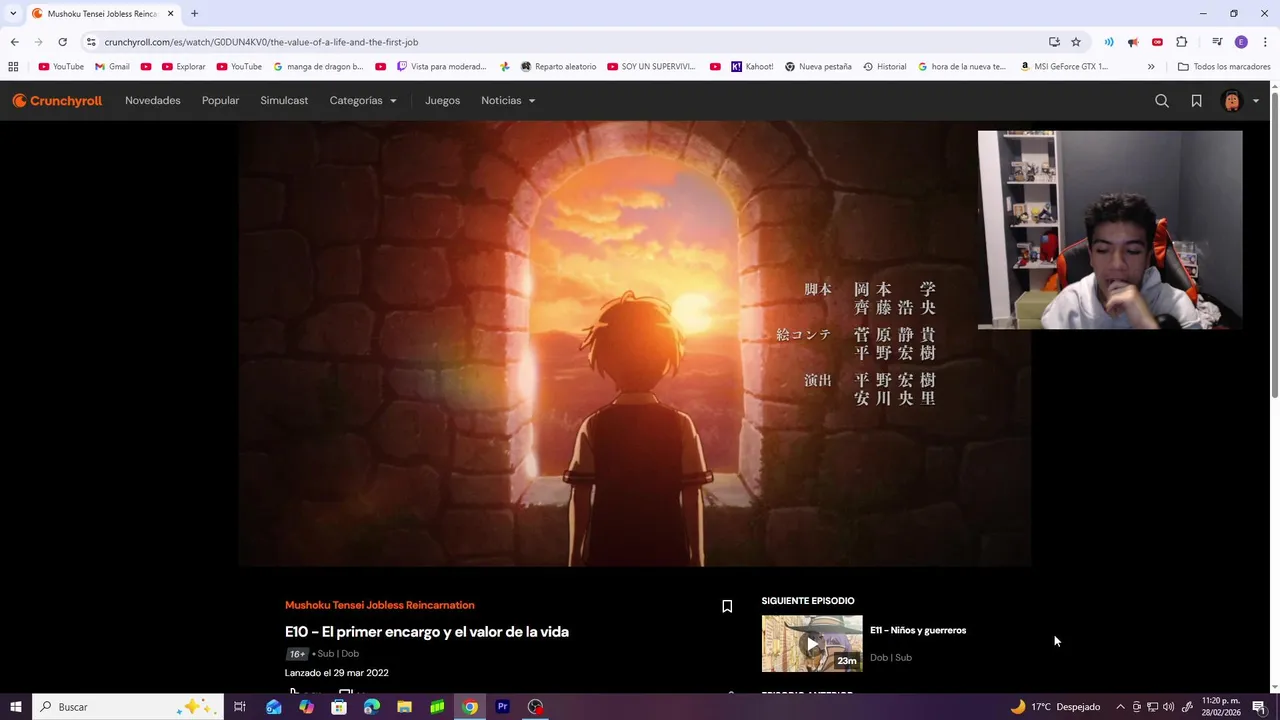Go back in browser history

pos(14,42)
